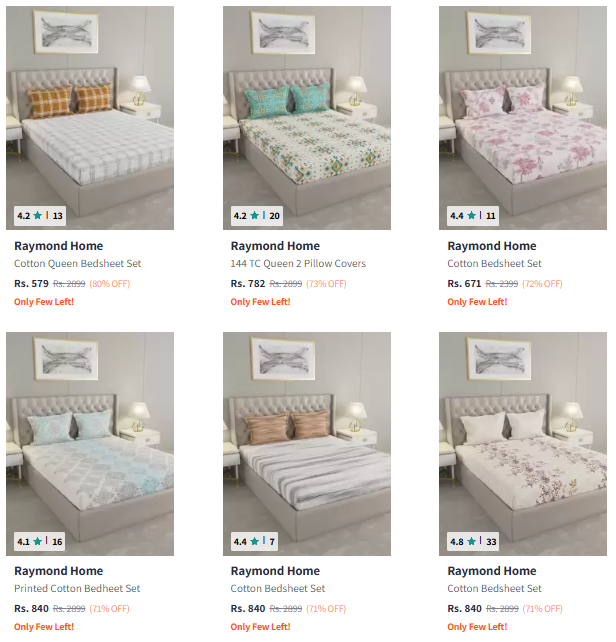Click the 4.2 star rating badge with 20 reviews
Viewport: 616px width, 642px height.
tap(257, 216)
